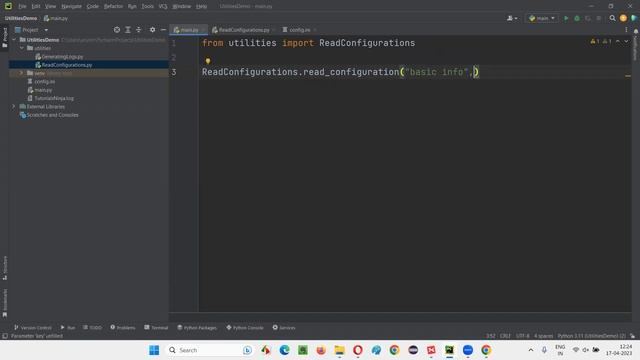
Task: Click the Debug bug icon
Action: pos(577,18)
